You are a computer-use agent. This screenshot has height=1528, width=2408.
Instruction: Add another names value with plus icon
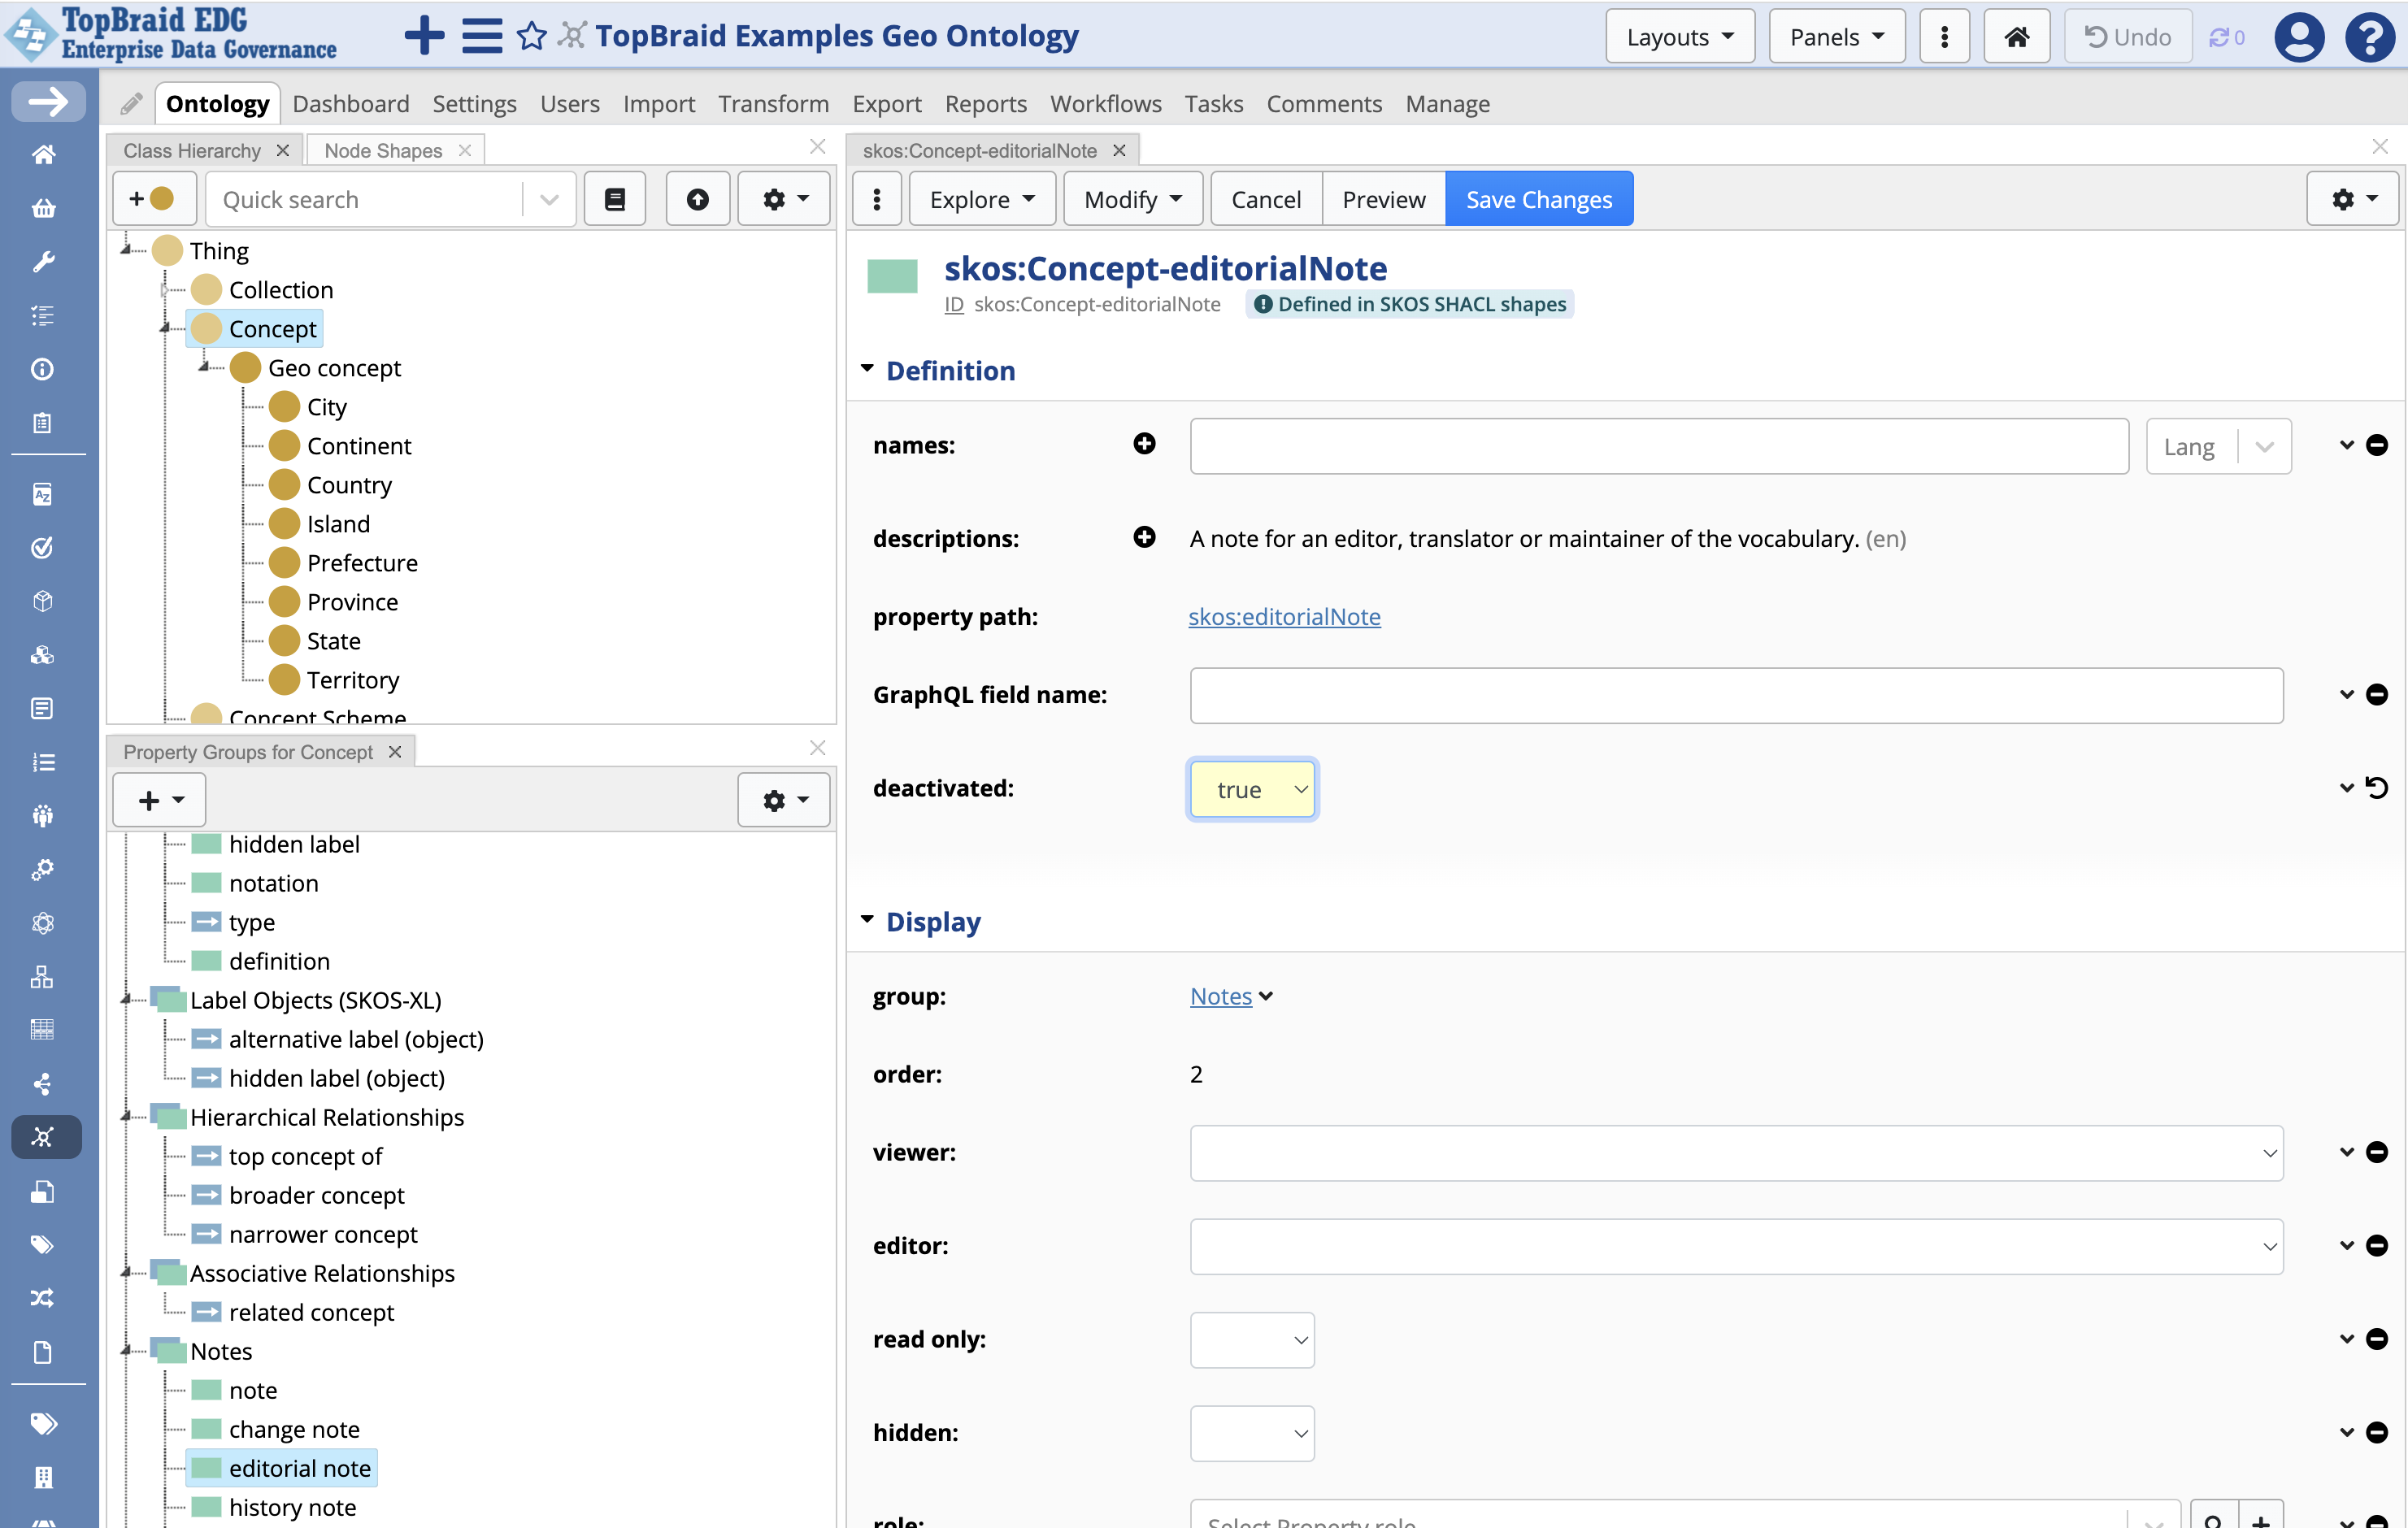click(1144, 444)
